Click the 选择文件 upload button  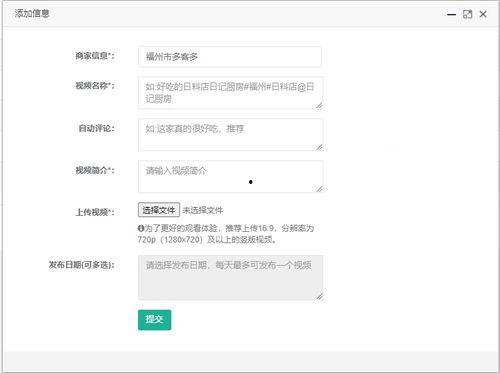pos(159,210)
